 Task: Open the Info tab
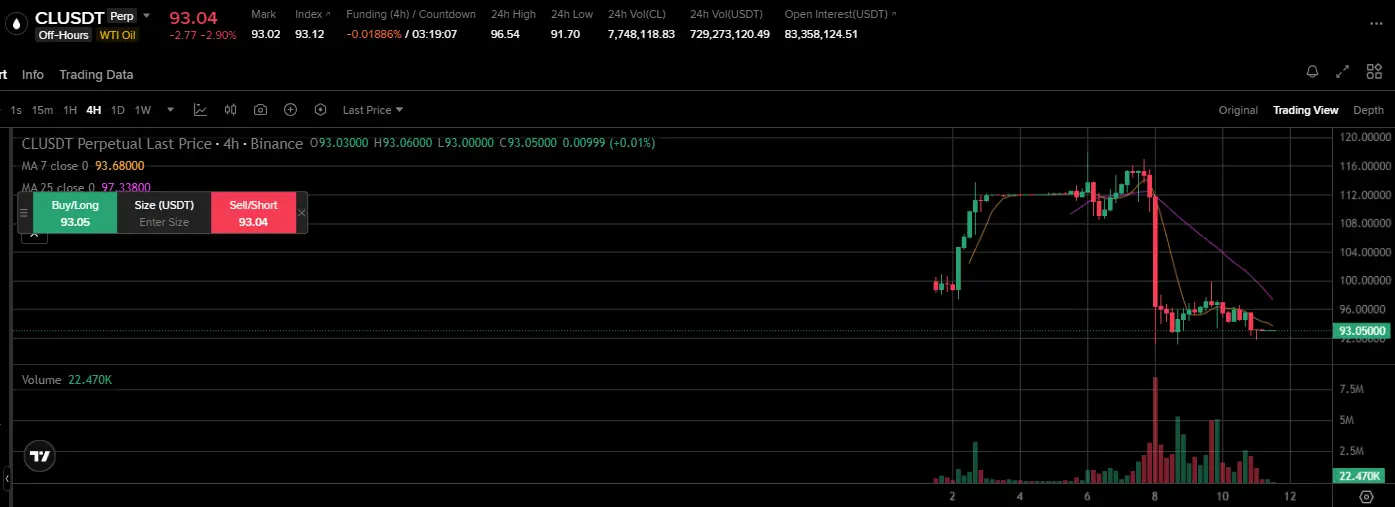(33, 75)
